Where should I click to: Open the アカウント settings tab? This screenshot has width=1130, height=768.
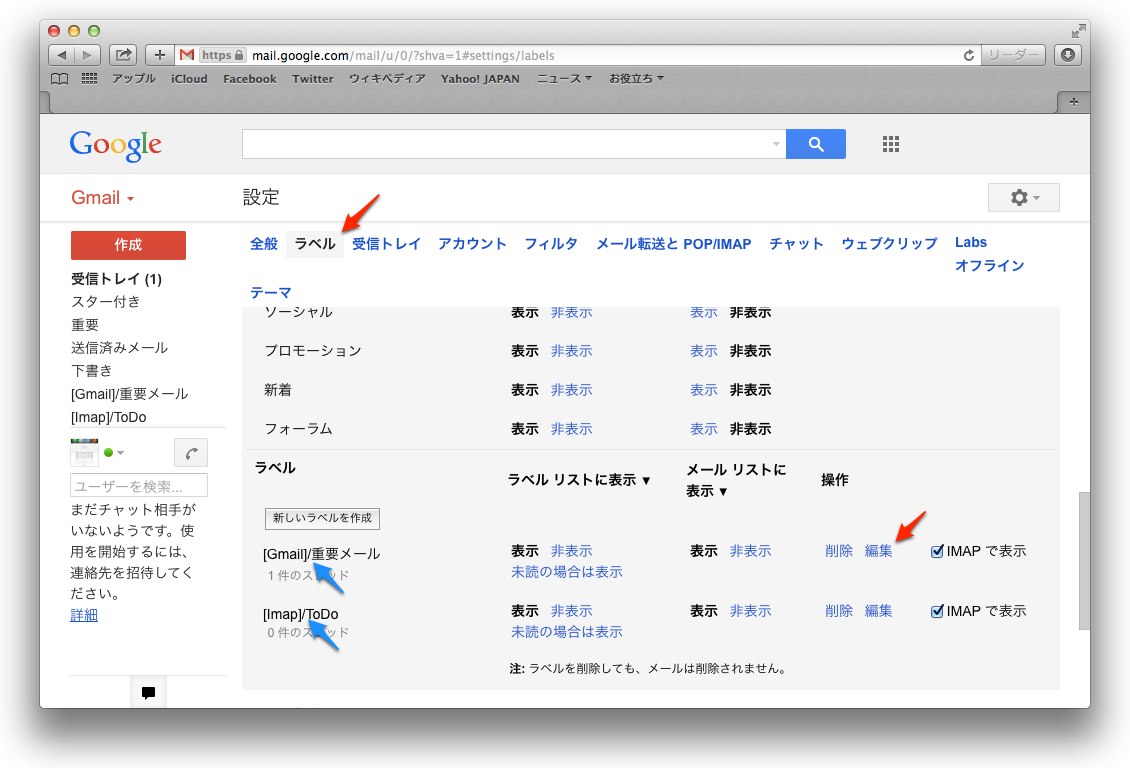(472, 244)
